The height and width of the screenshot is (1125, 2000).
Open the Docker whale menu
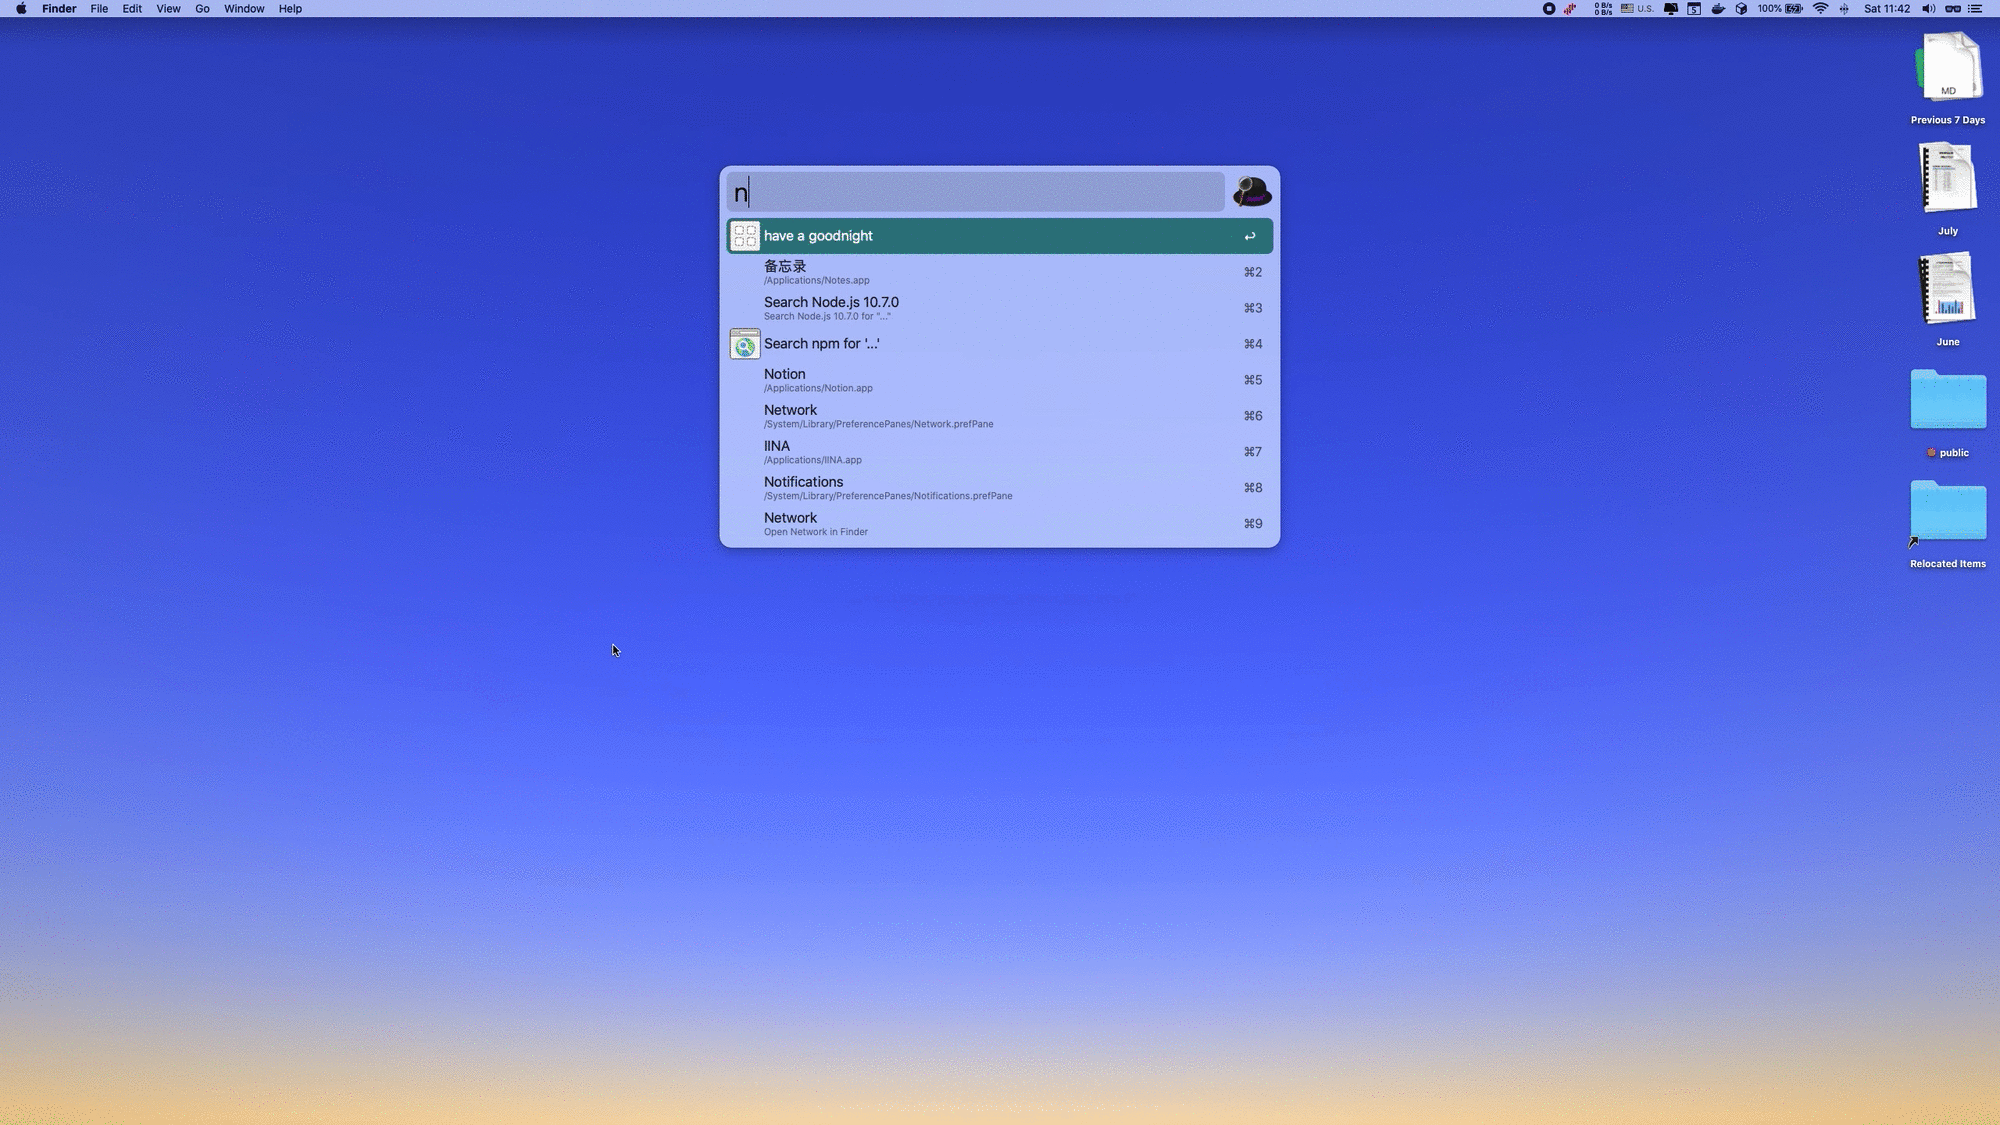1718,9
